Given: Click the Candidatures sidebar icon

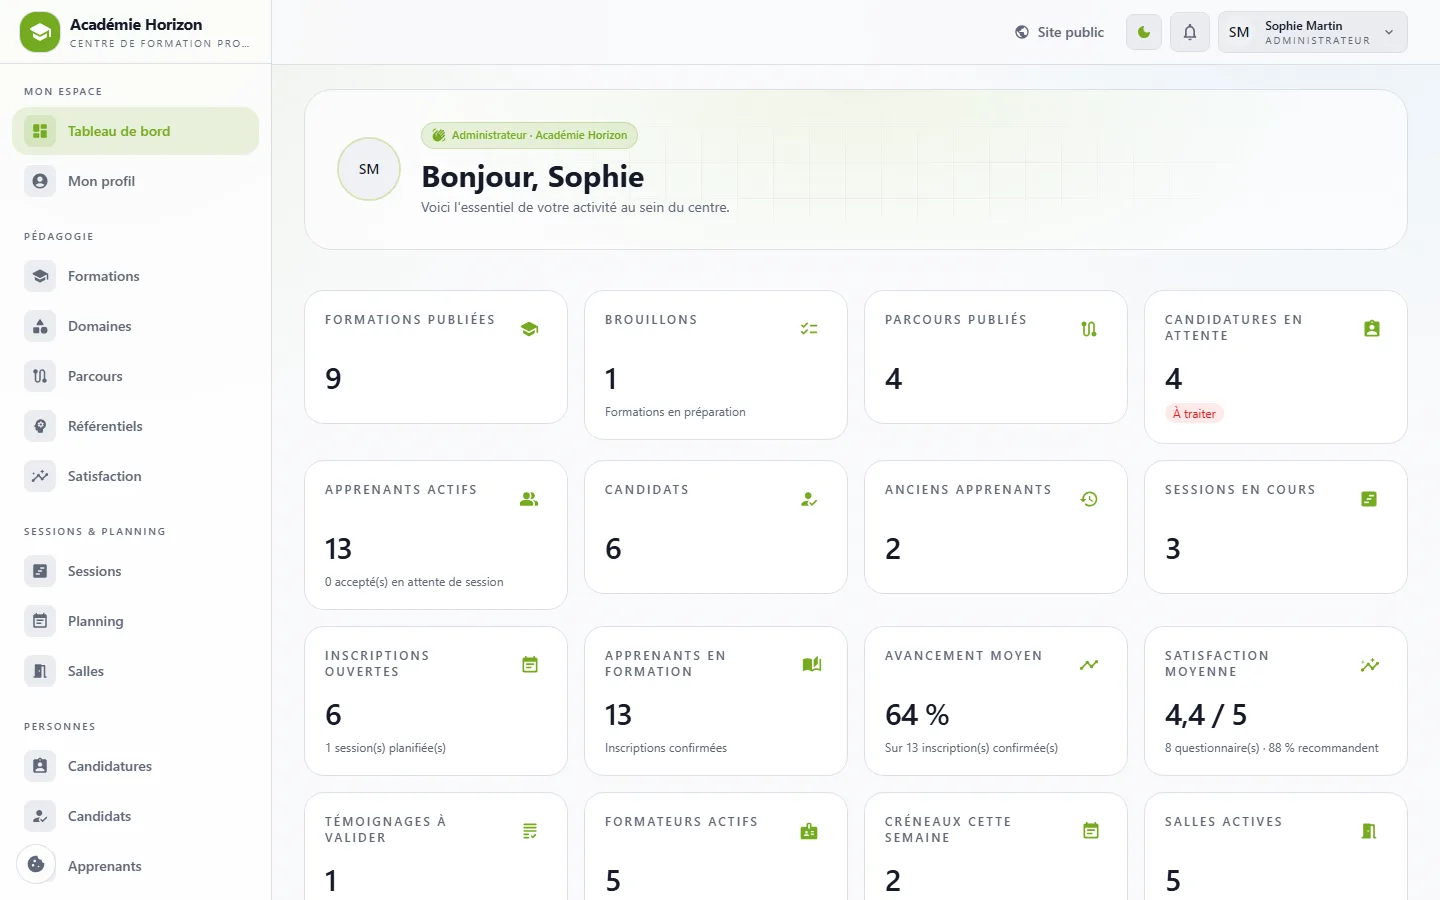Looking at the screenshot, I should (x=40, y=766).
